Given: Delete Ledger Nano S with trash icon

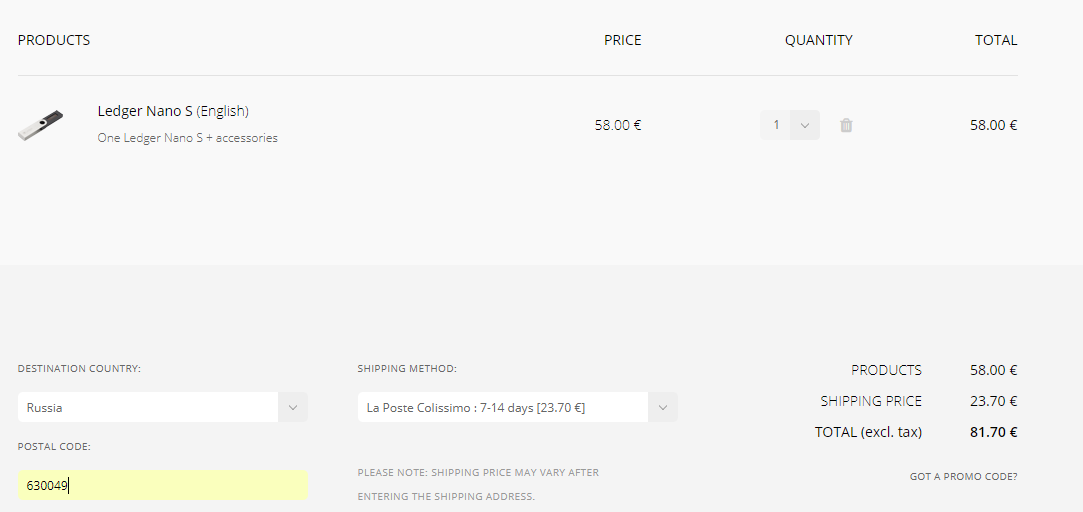Looking at the screenshot, I should pos(846,125).
